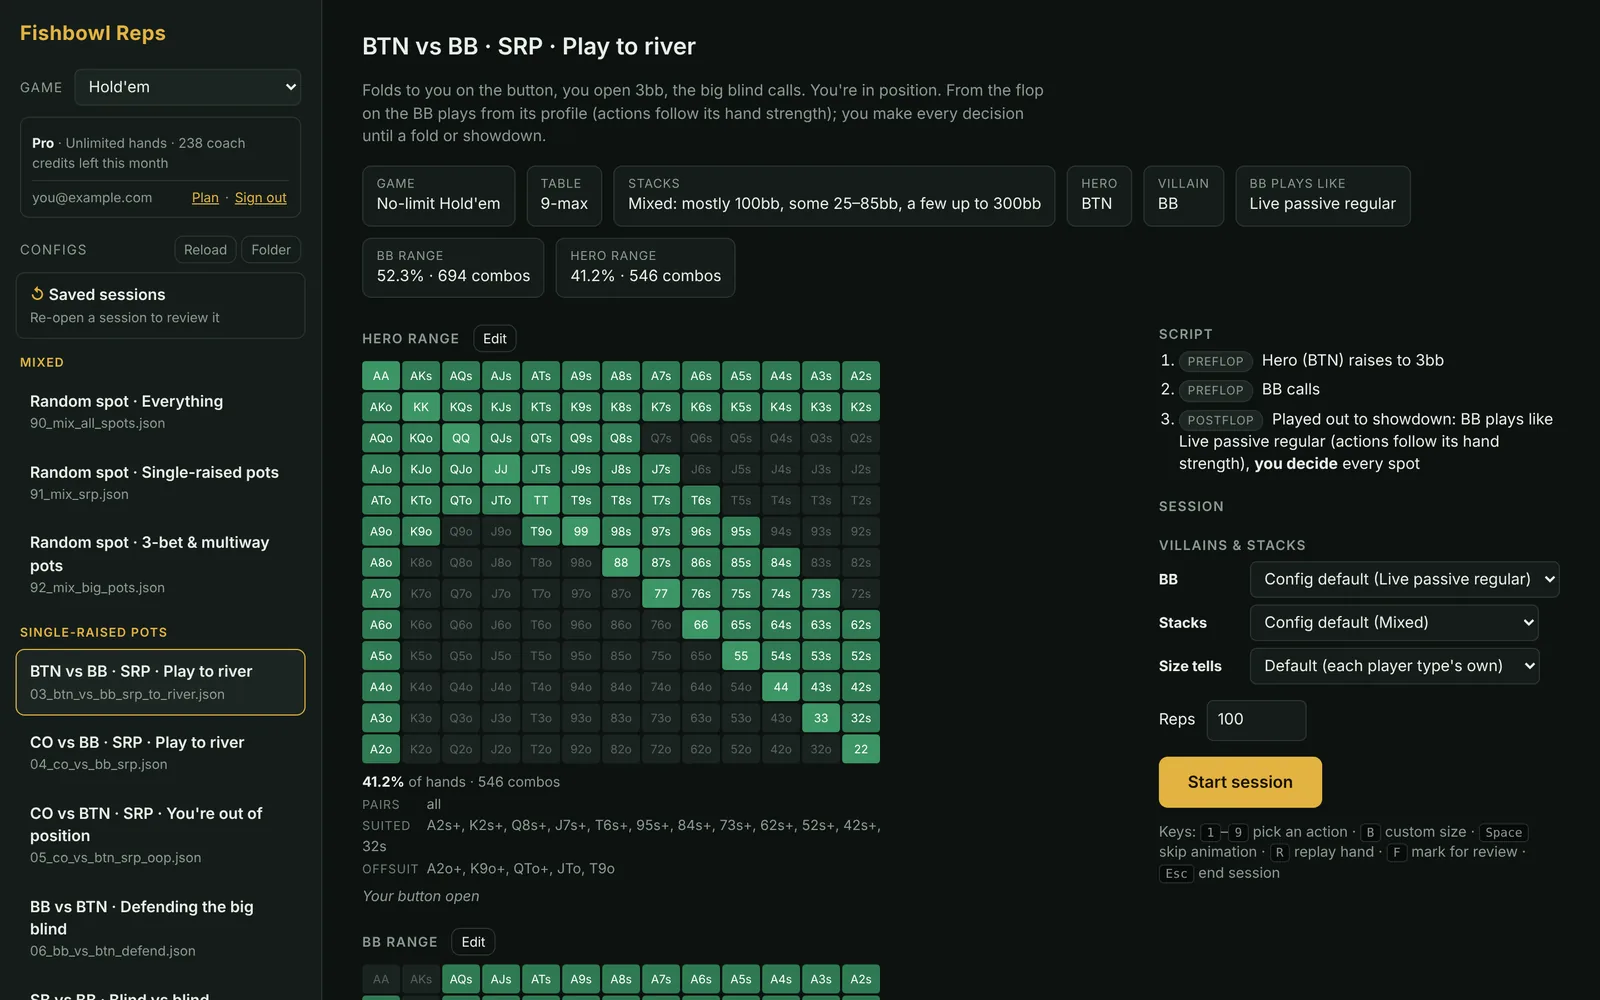Click the 'BB calls' script step

[x=1290, y=389]
